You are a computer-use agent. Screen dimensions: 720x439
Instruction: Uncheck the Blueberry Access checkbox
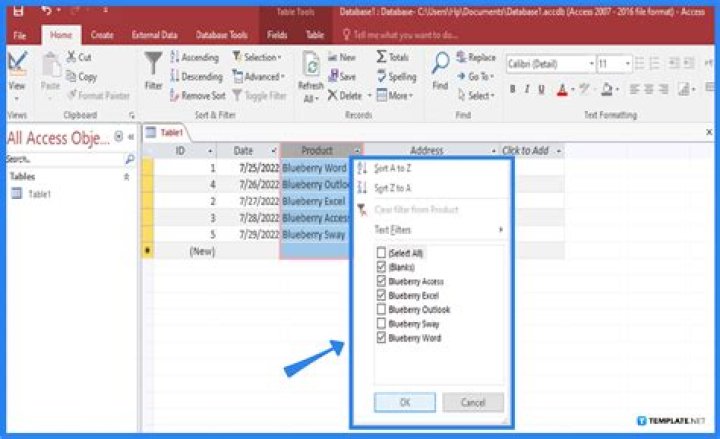[381, 281]
